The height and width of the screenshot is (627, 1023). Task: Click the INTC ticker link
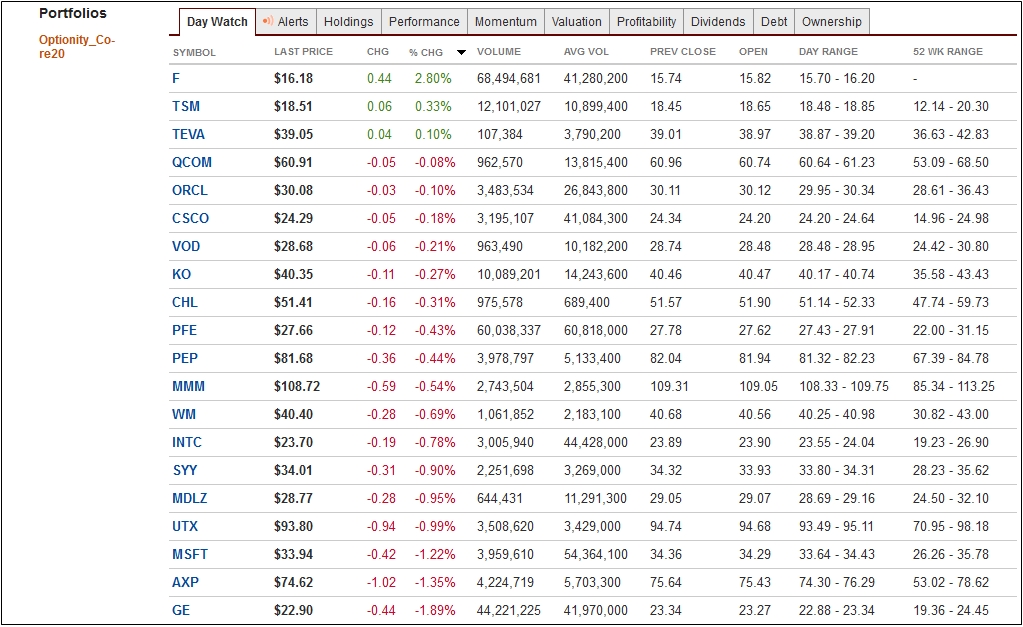tap(187, 443)
